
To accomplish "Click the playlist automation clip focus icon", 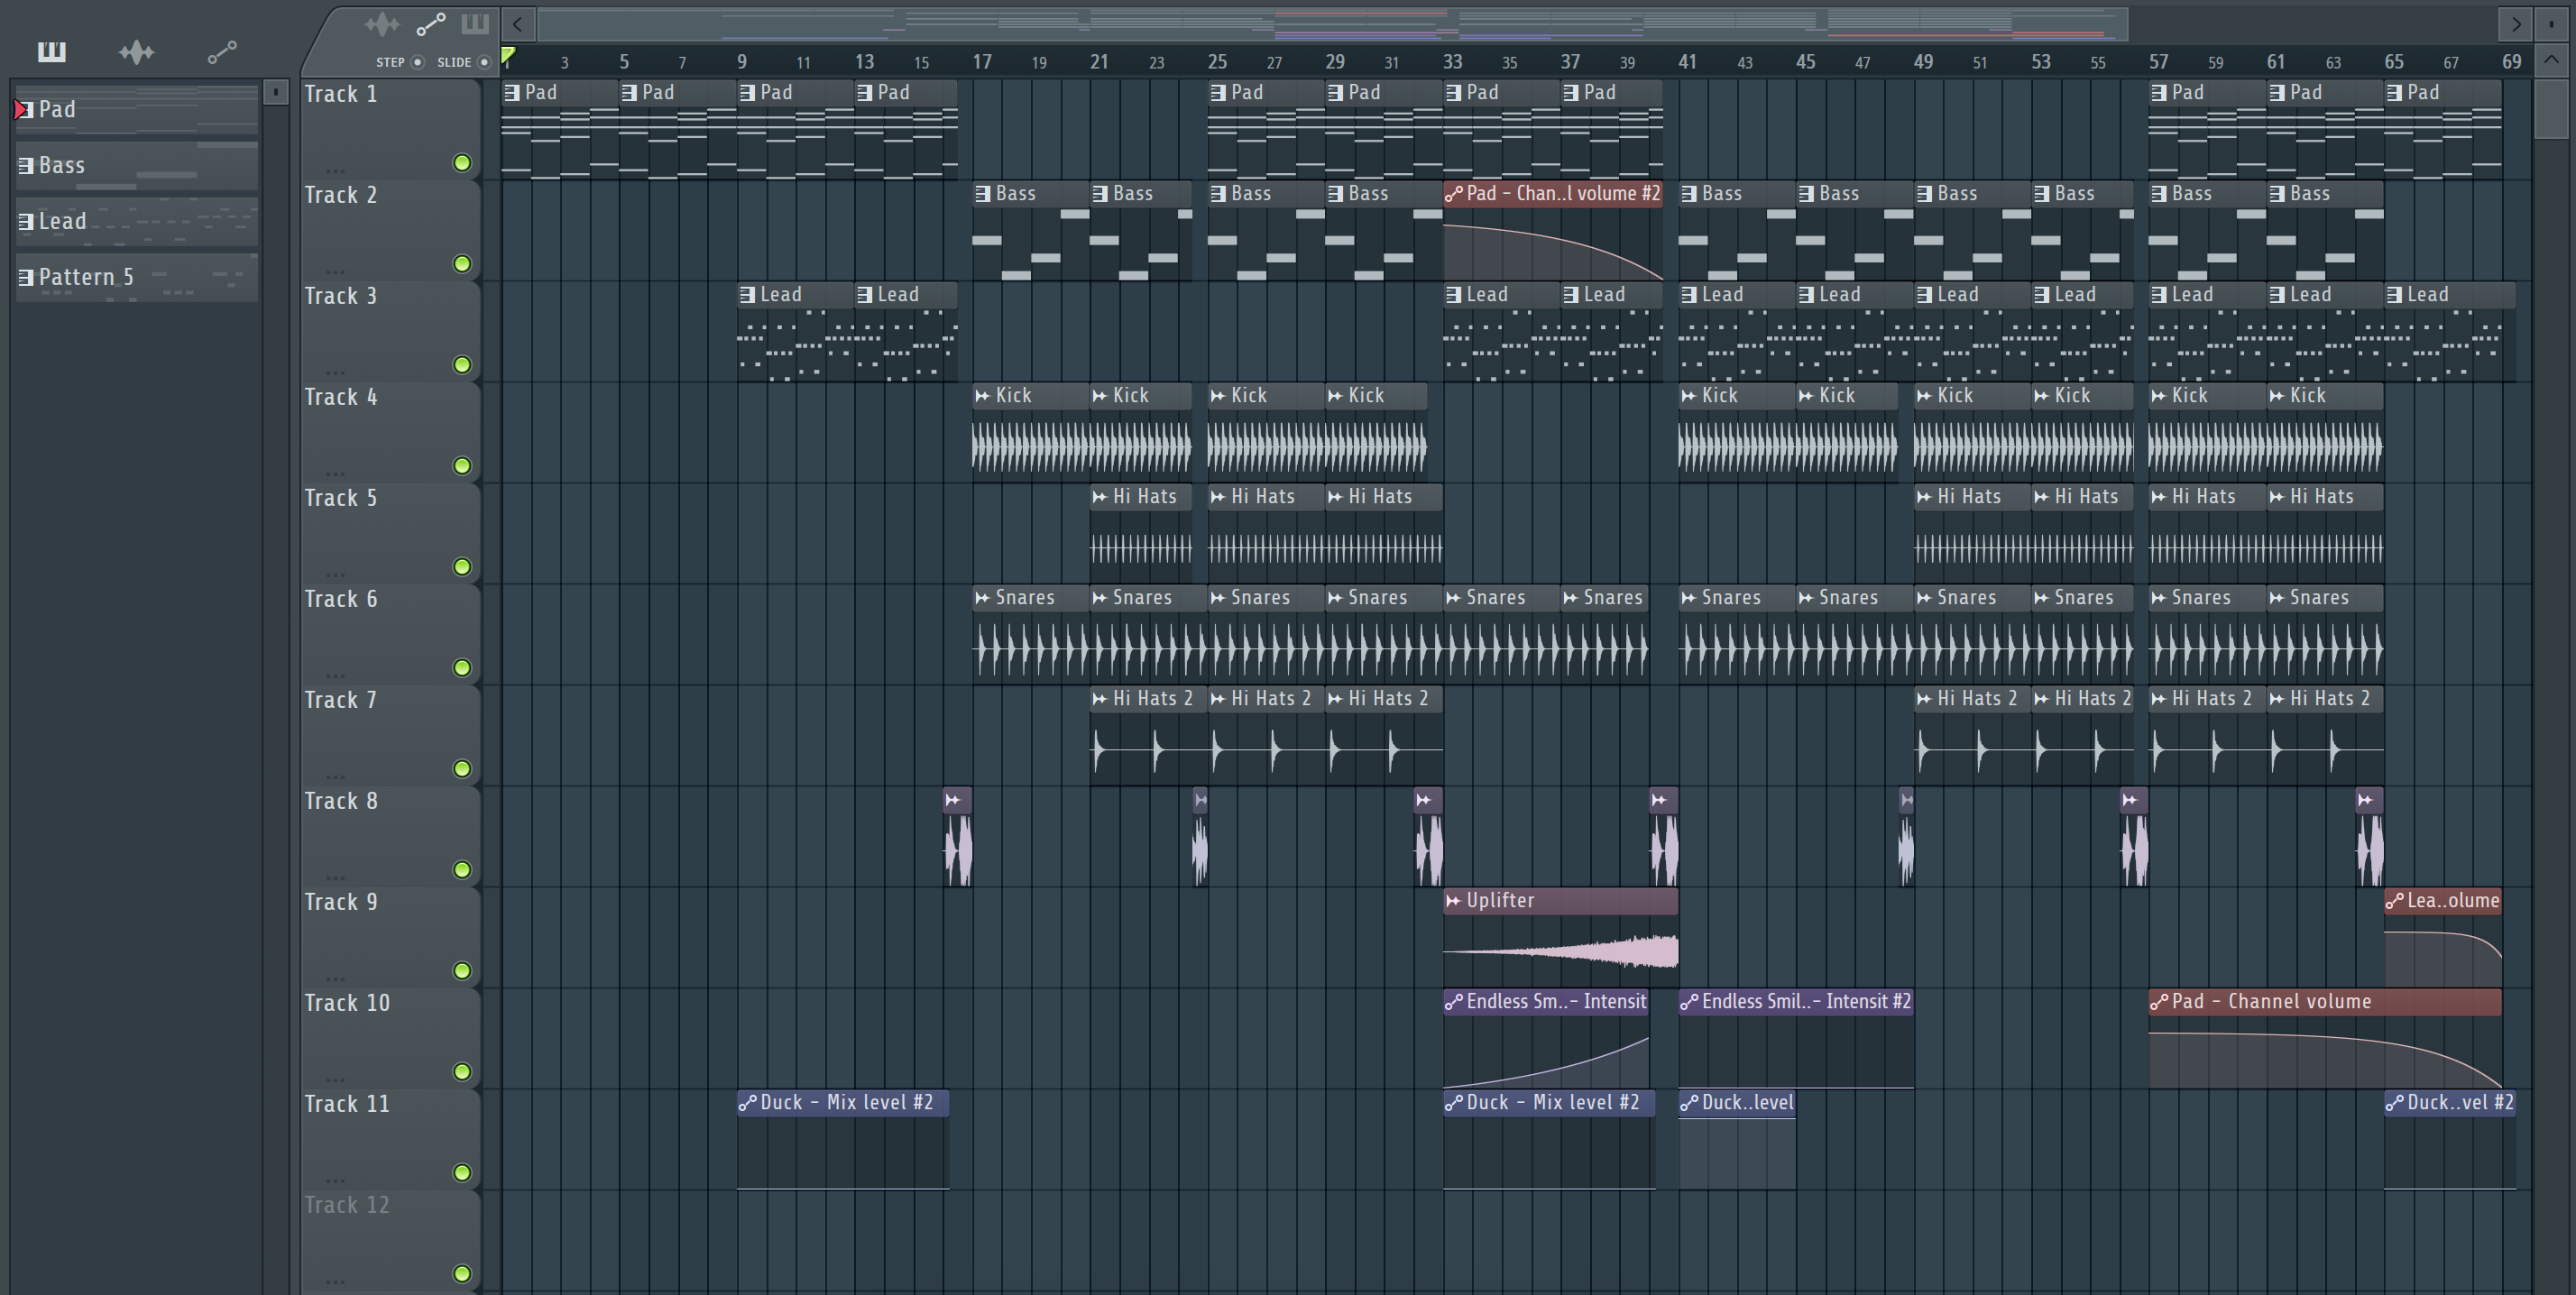I will pos(431,23).
